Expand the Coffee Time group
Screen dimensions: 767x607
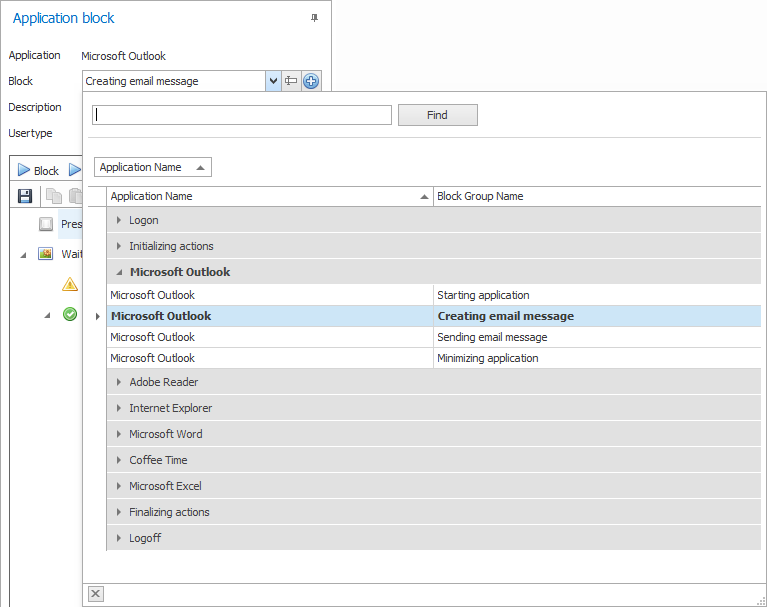[118, 460]
